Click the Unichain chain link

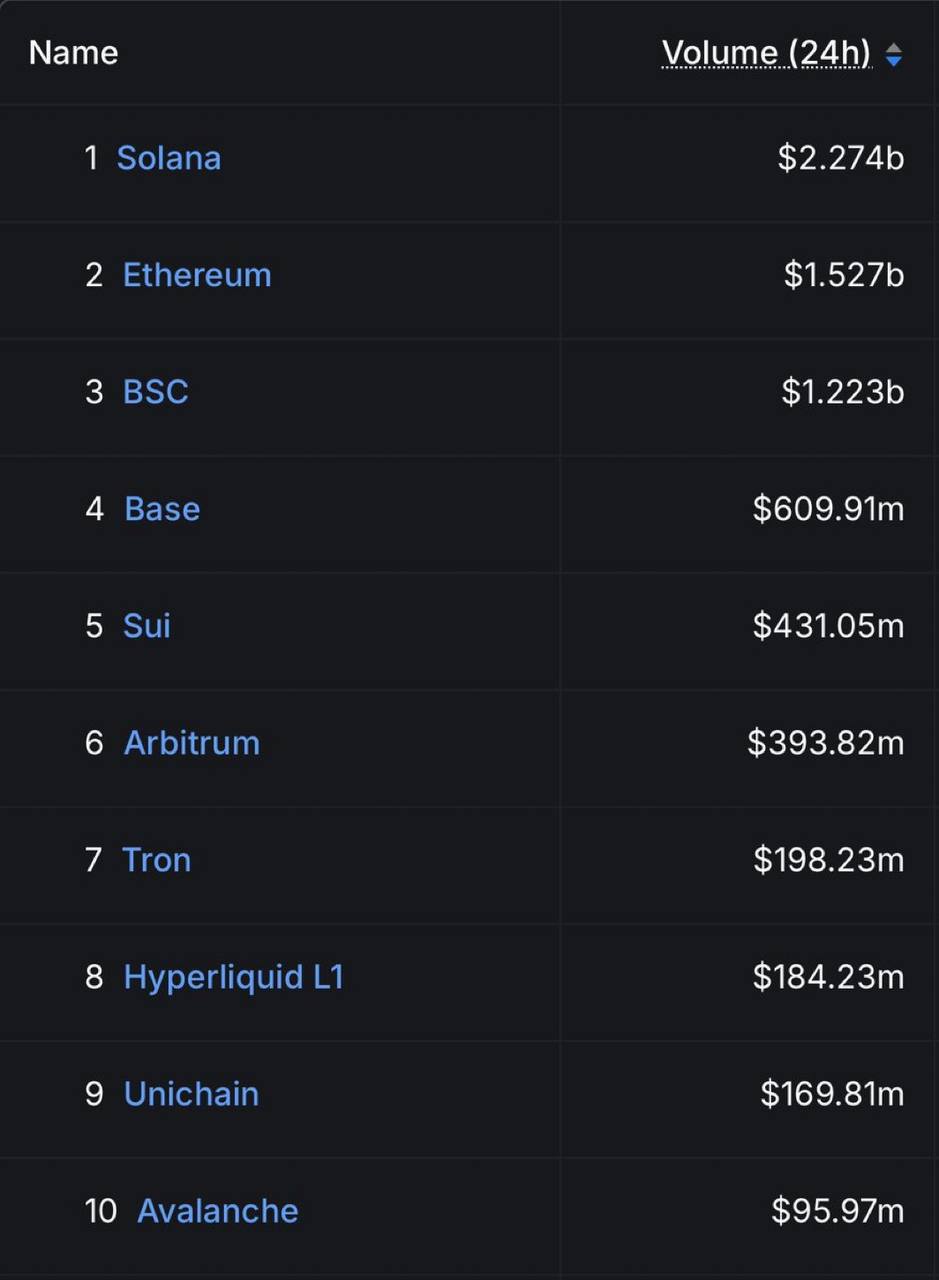(x=192, y=1094)
